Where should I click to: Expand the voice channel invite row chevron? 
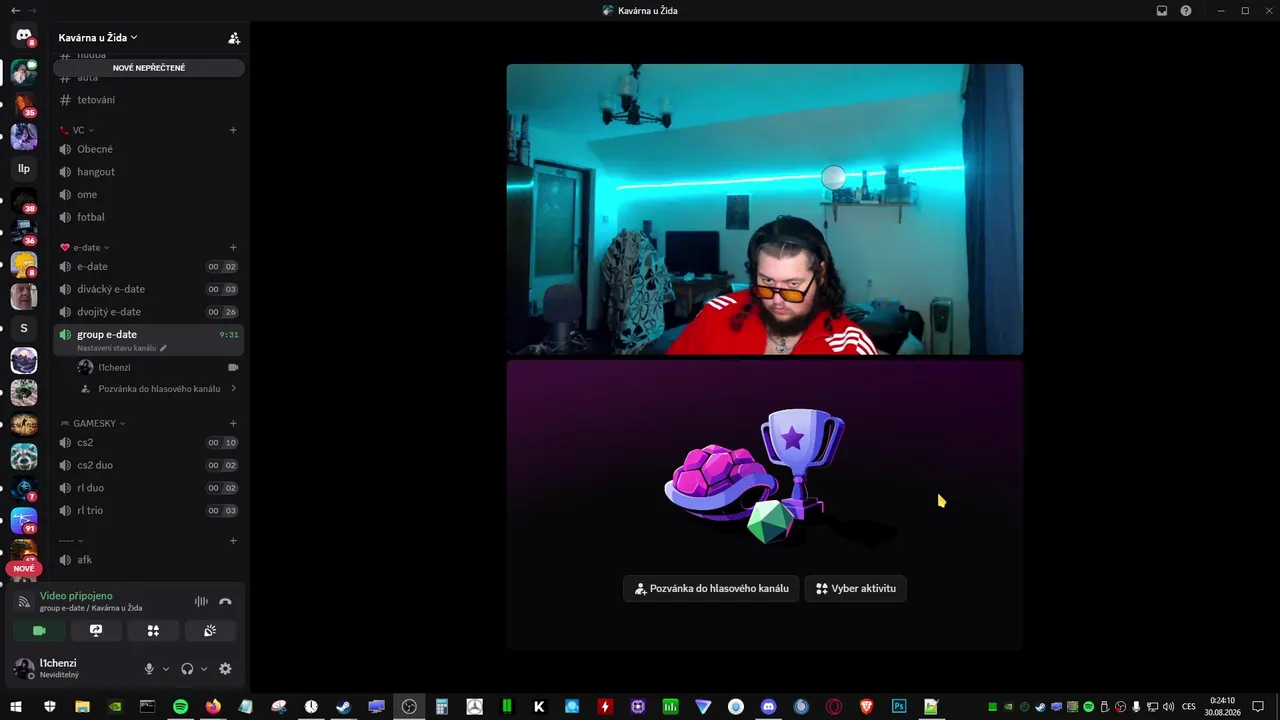click(x=234, y=388)
